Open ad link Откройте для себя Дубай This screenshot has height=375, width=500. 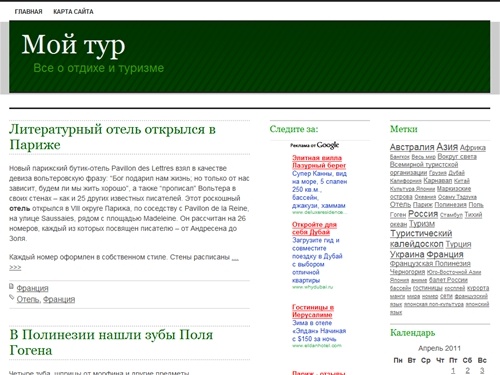tap(314, 228)
